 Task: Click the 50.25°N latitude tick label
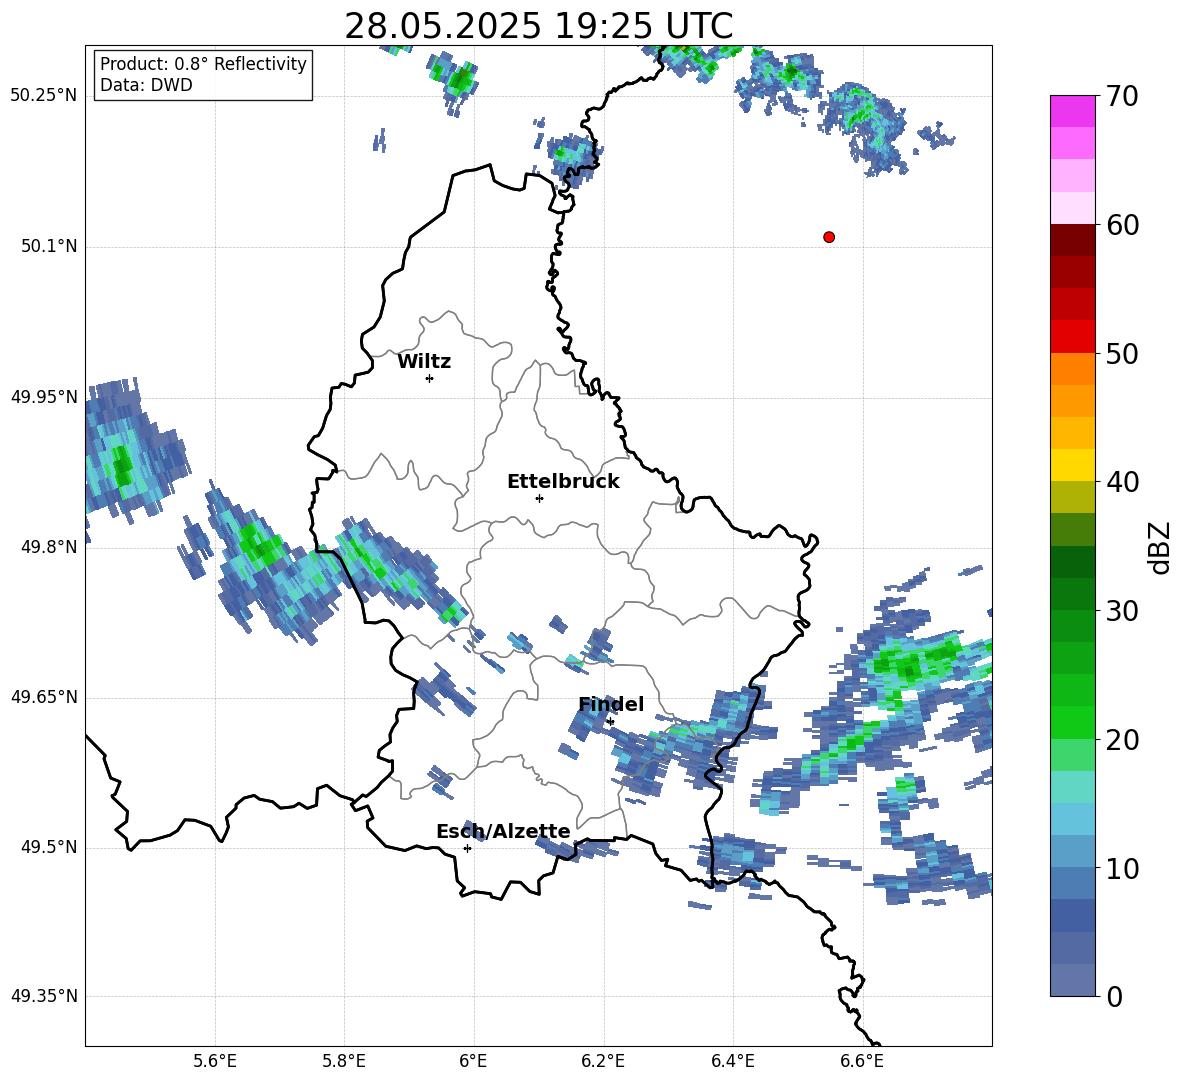tap(44, 96)
